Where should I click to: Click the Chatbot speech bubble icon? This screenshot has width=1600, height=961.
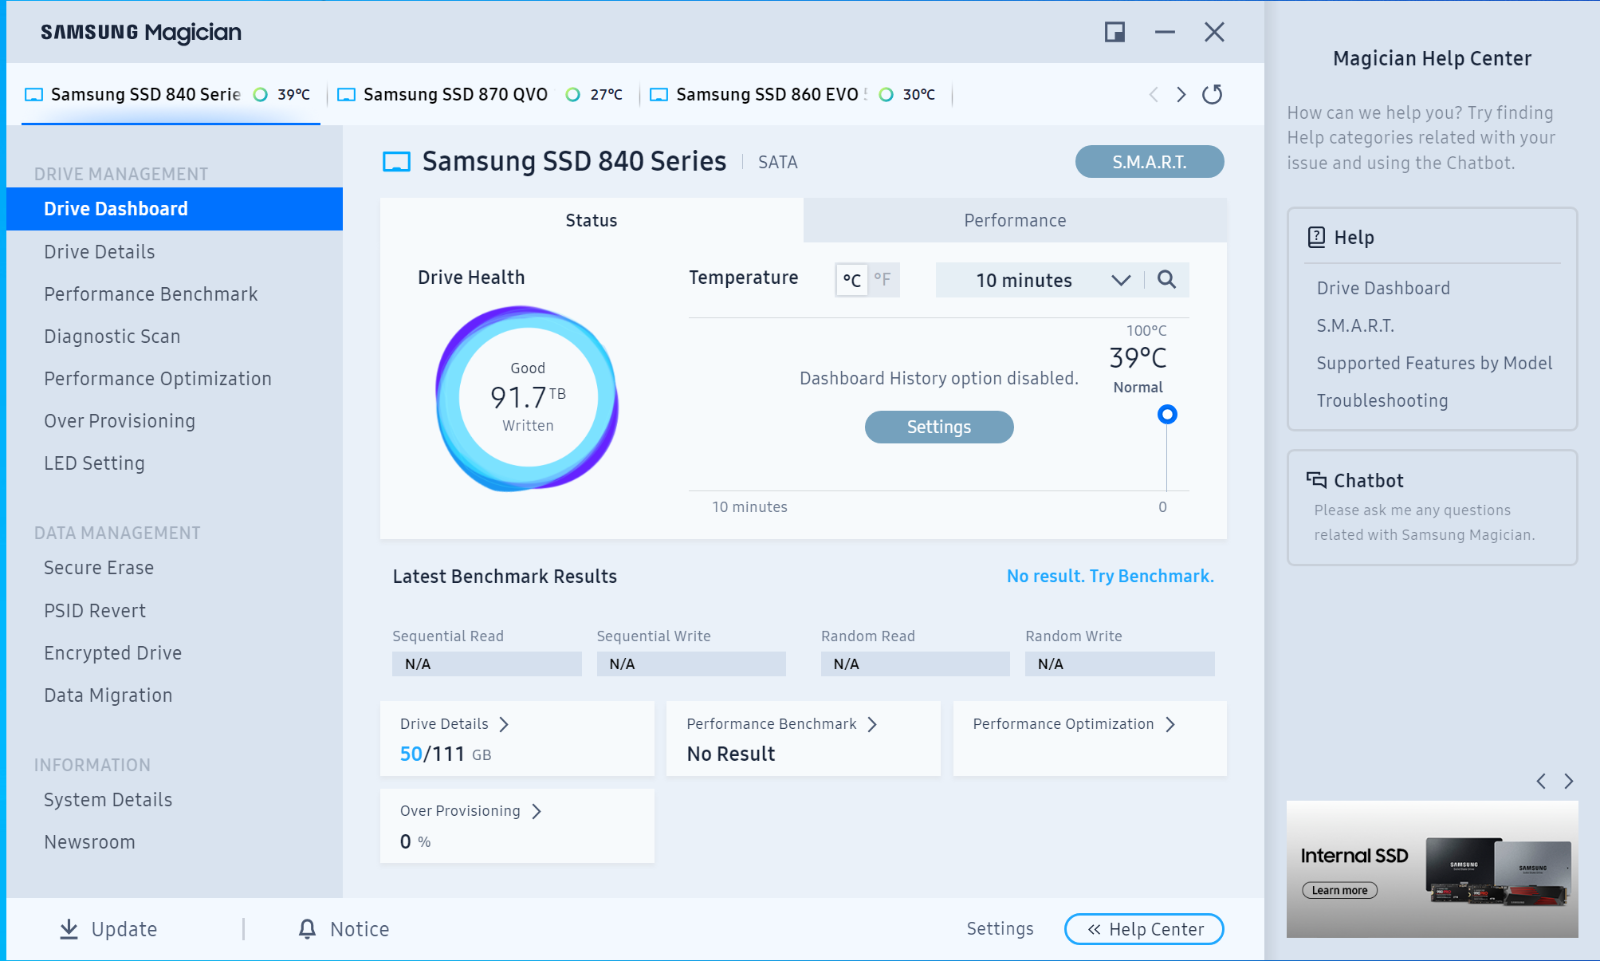coord(1316,480)
